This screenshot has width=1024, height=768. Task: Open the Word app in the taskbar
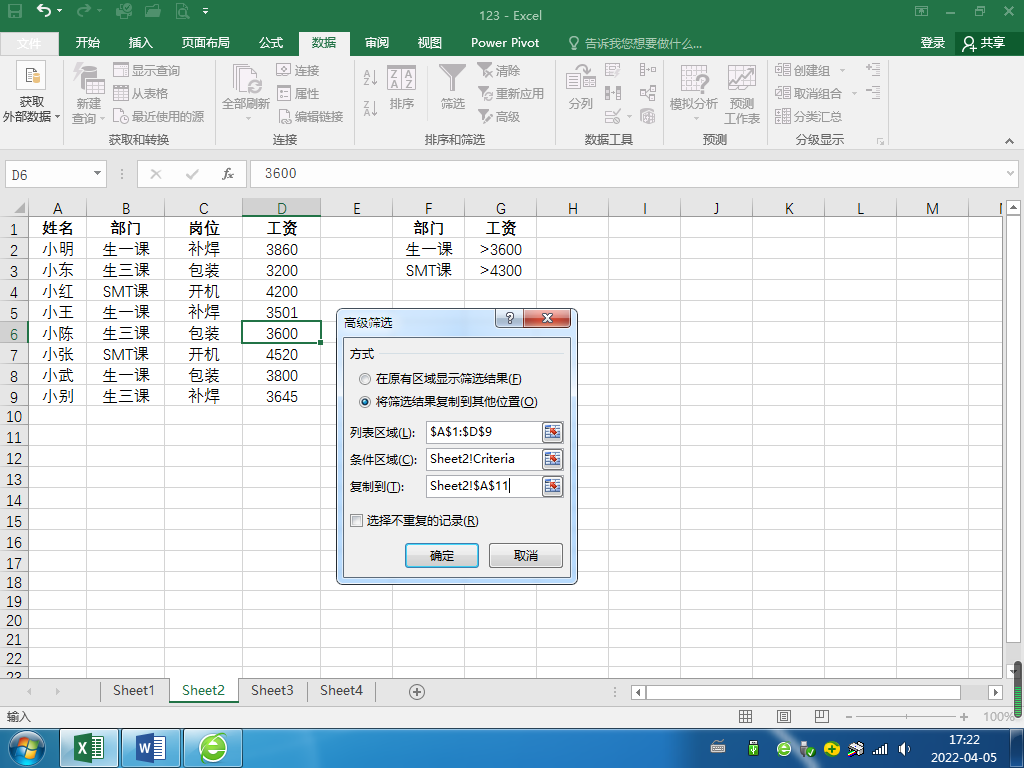(151, 748)
